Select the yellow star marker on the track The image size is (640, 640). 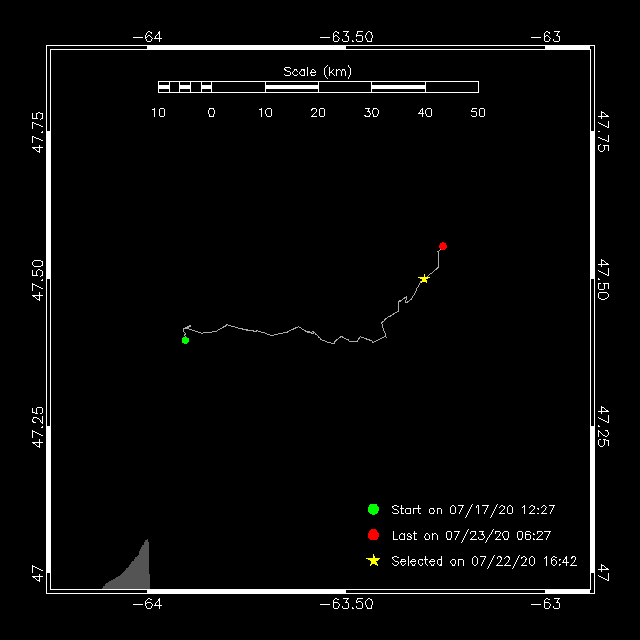(x=424, y=279)
